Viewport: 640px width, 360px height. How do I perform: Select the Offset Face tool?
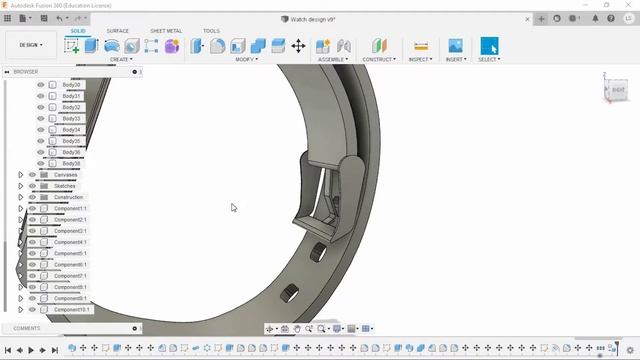tap(278, 46)
